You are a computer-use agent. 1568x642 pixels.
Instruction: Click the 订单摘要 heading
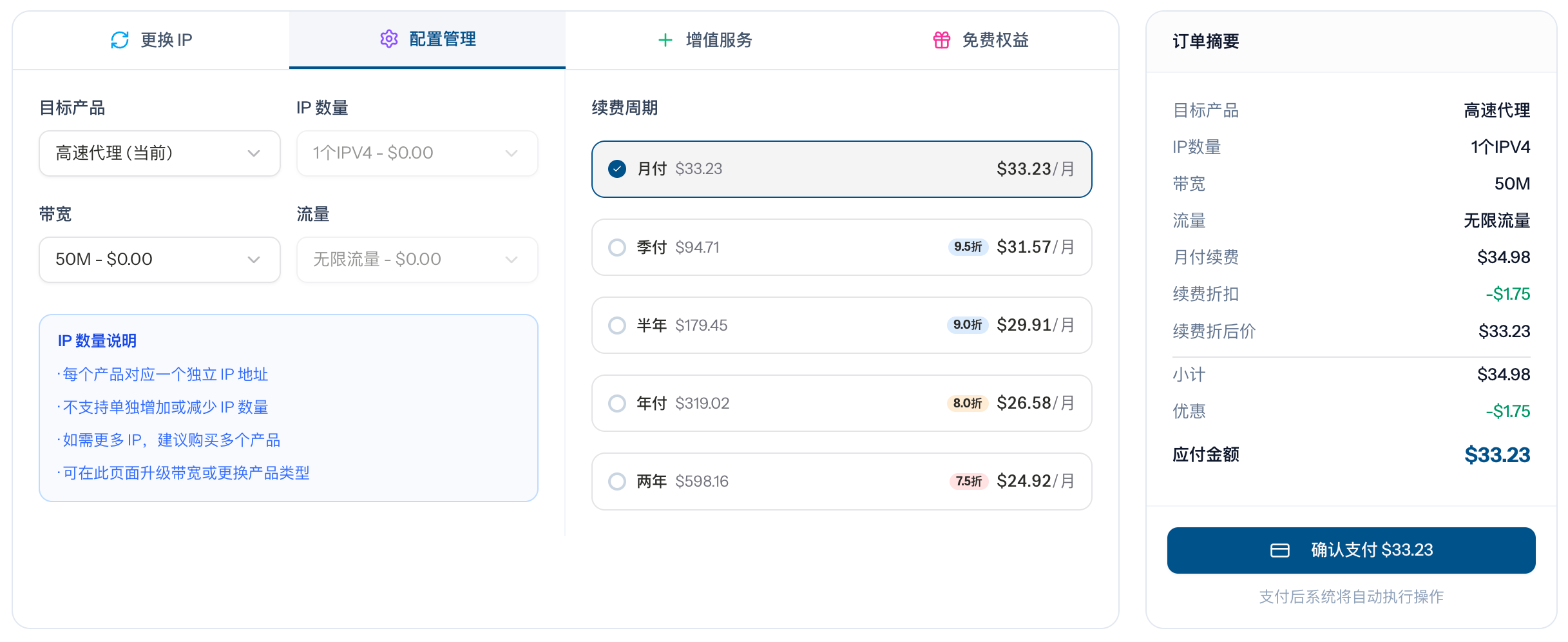[1206, 41]
